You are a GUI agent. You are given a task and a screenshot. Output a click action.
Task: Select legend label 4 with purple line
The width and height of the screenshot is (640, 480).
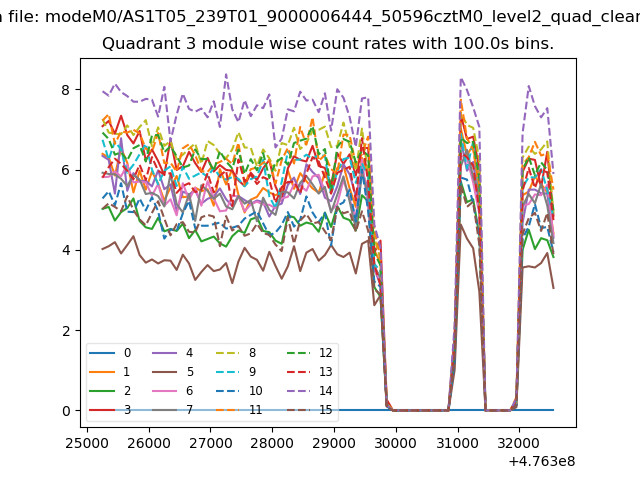click(180, 353)
